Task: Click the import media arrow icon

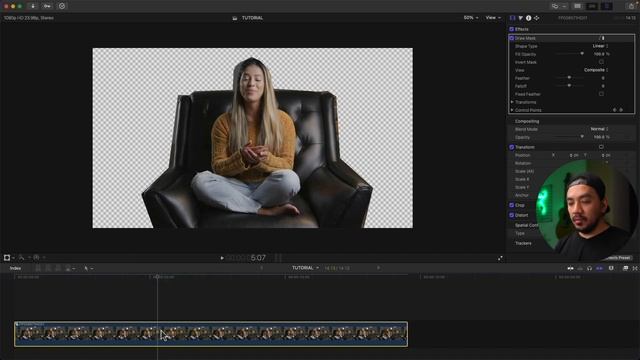Action: coord(33,6)
